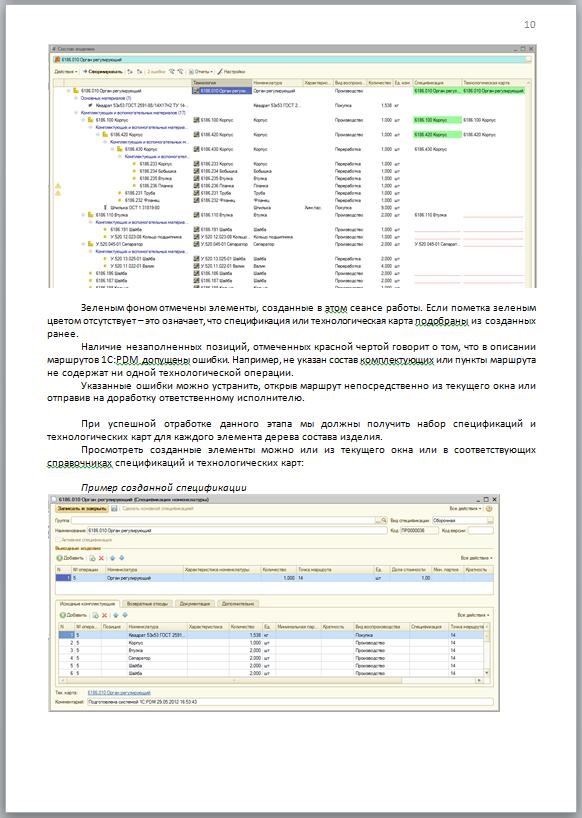Collapse the Основные материалы (7) group

click(x=76, y=98)
